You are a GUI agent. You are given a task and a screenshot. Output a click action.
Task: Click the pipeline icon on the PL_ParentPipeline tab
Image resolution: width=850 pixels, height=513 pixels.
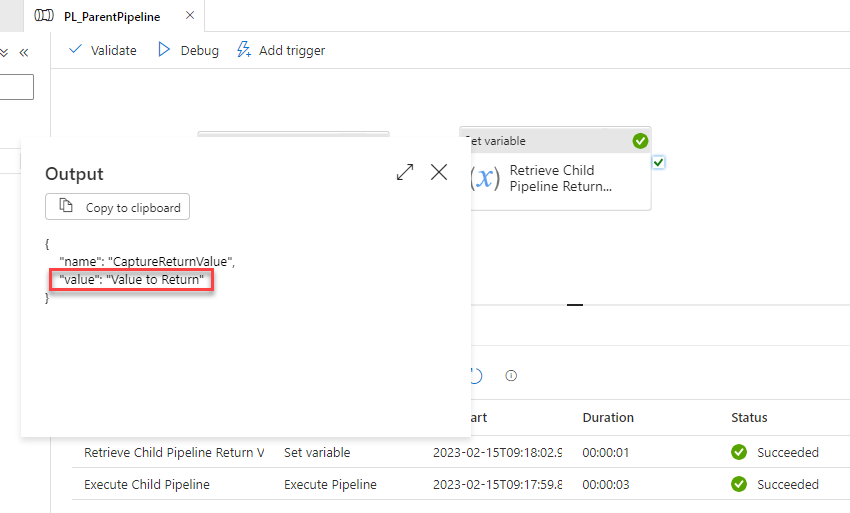[44, 16]
